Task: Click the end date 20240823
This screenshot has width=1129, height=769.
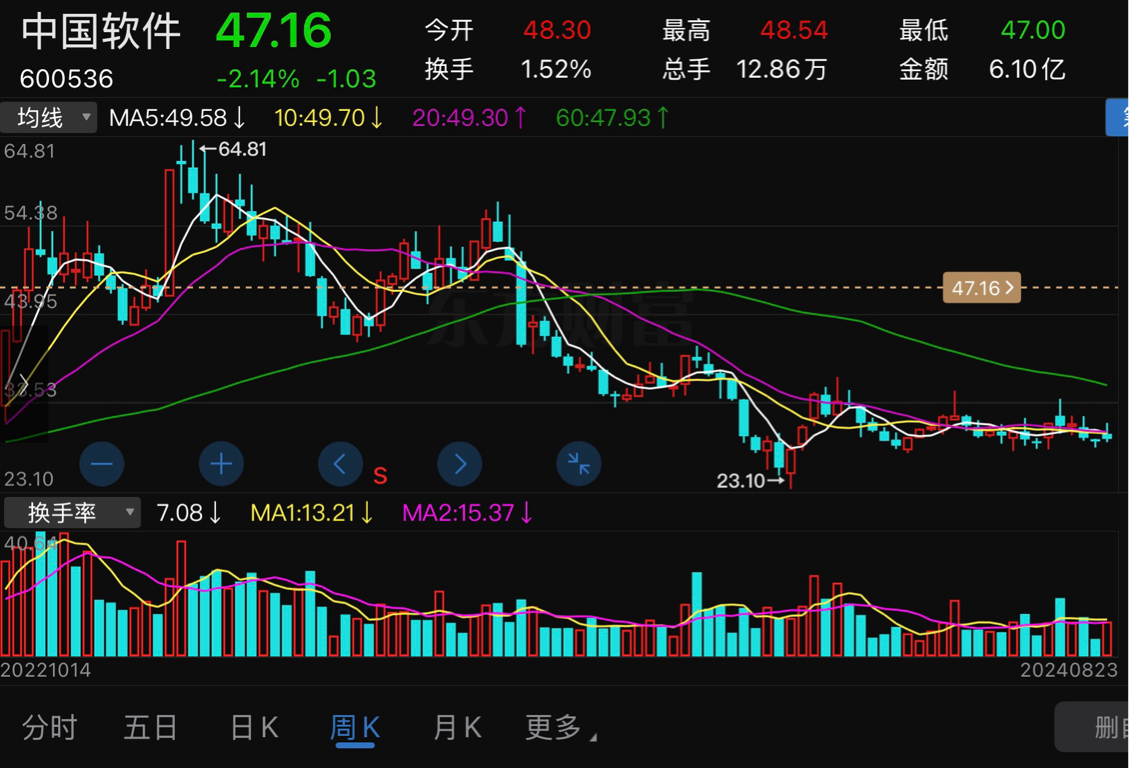Action: point(1069,670)
